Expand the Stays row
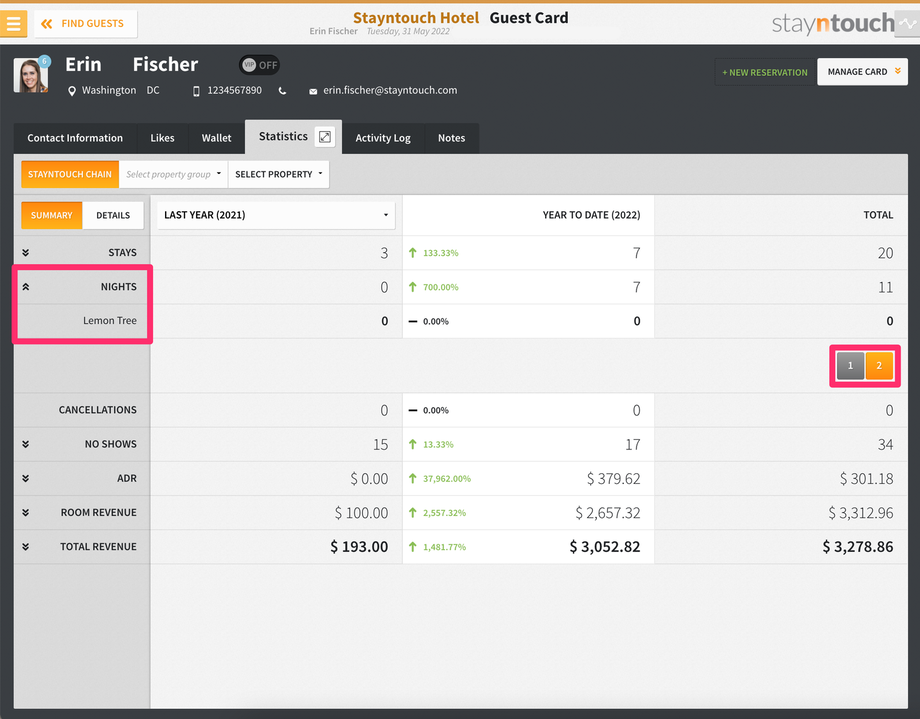Viewport: 920px width, 719px height. (26, 252)
